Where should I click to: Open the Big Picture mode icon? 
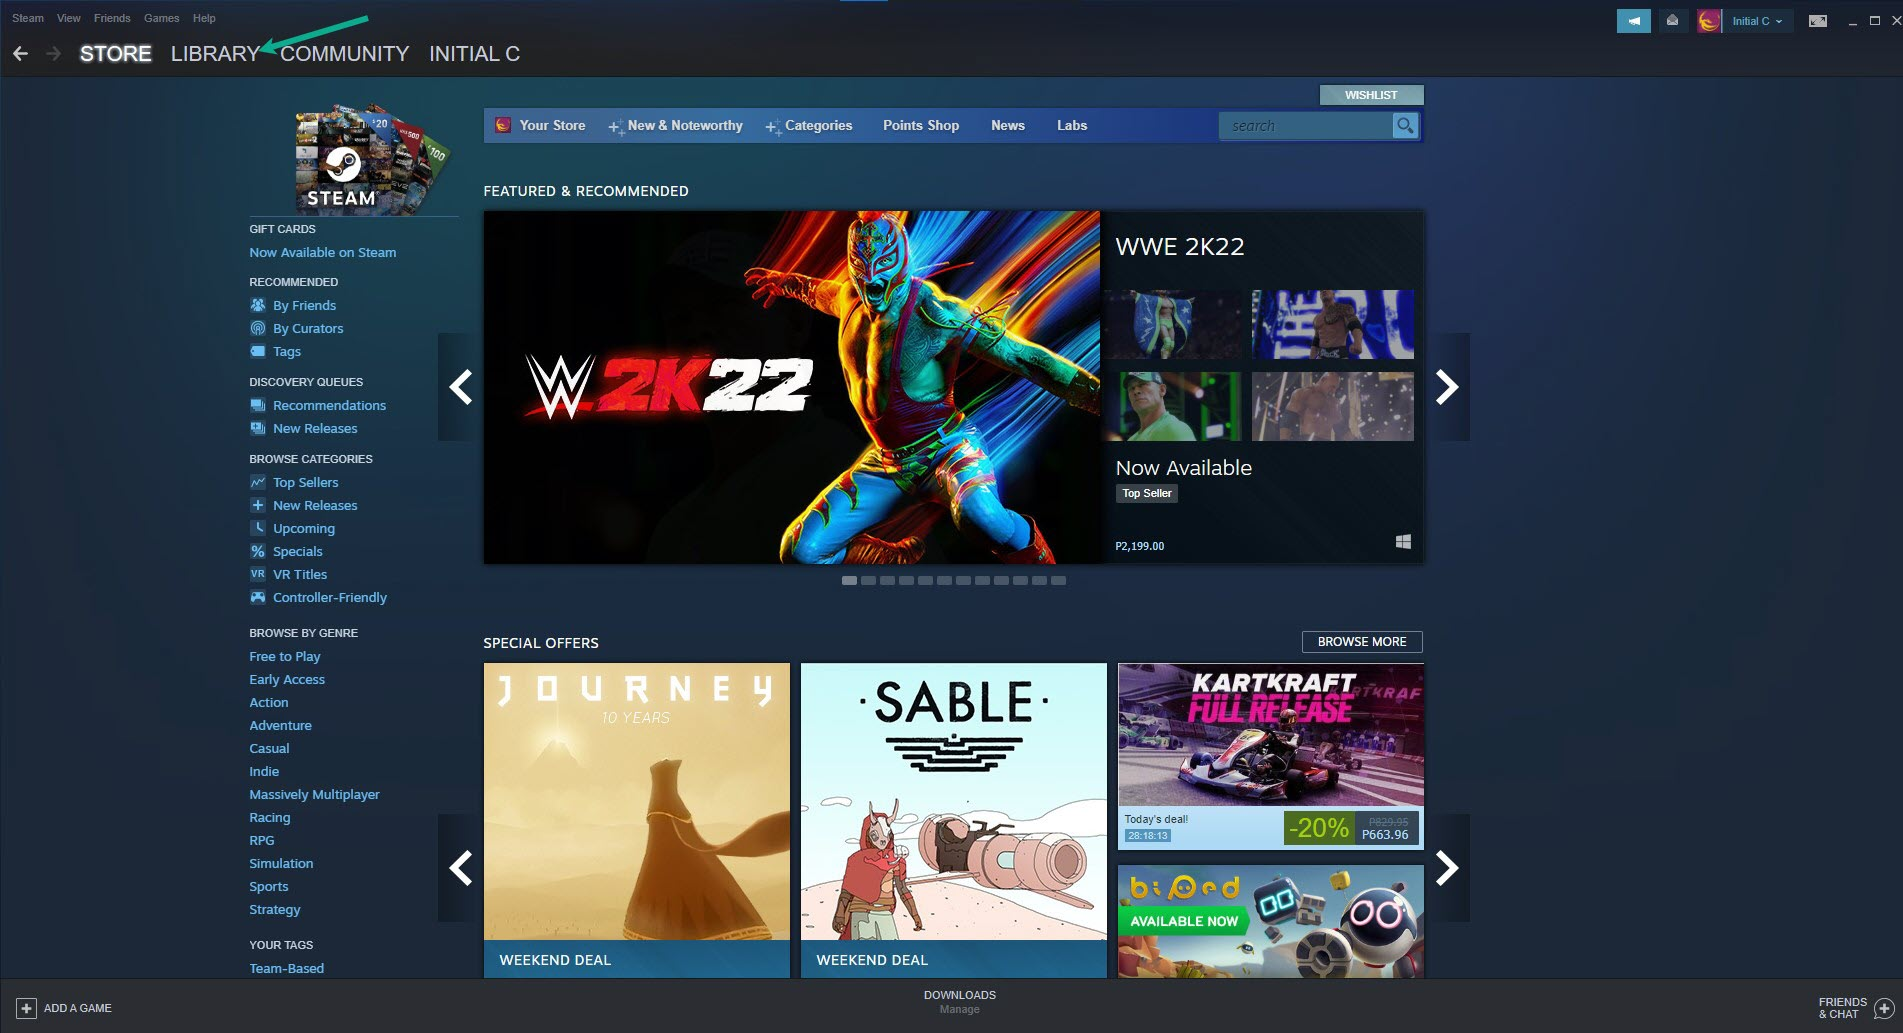(x=1818, y=21)
